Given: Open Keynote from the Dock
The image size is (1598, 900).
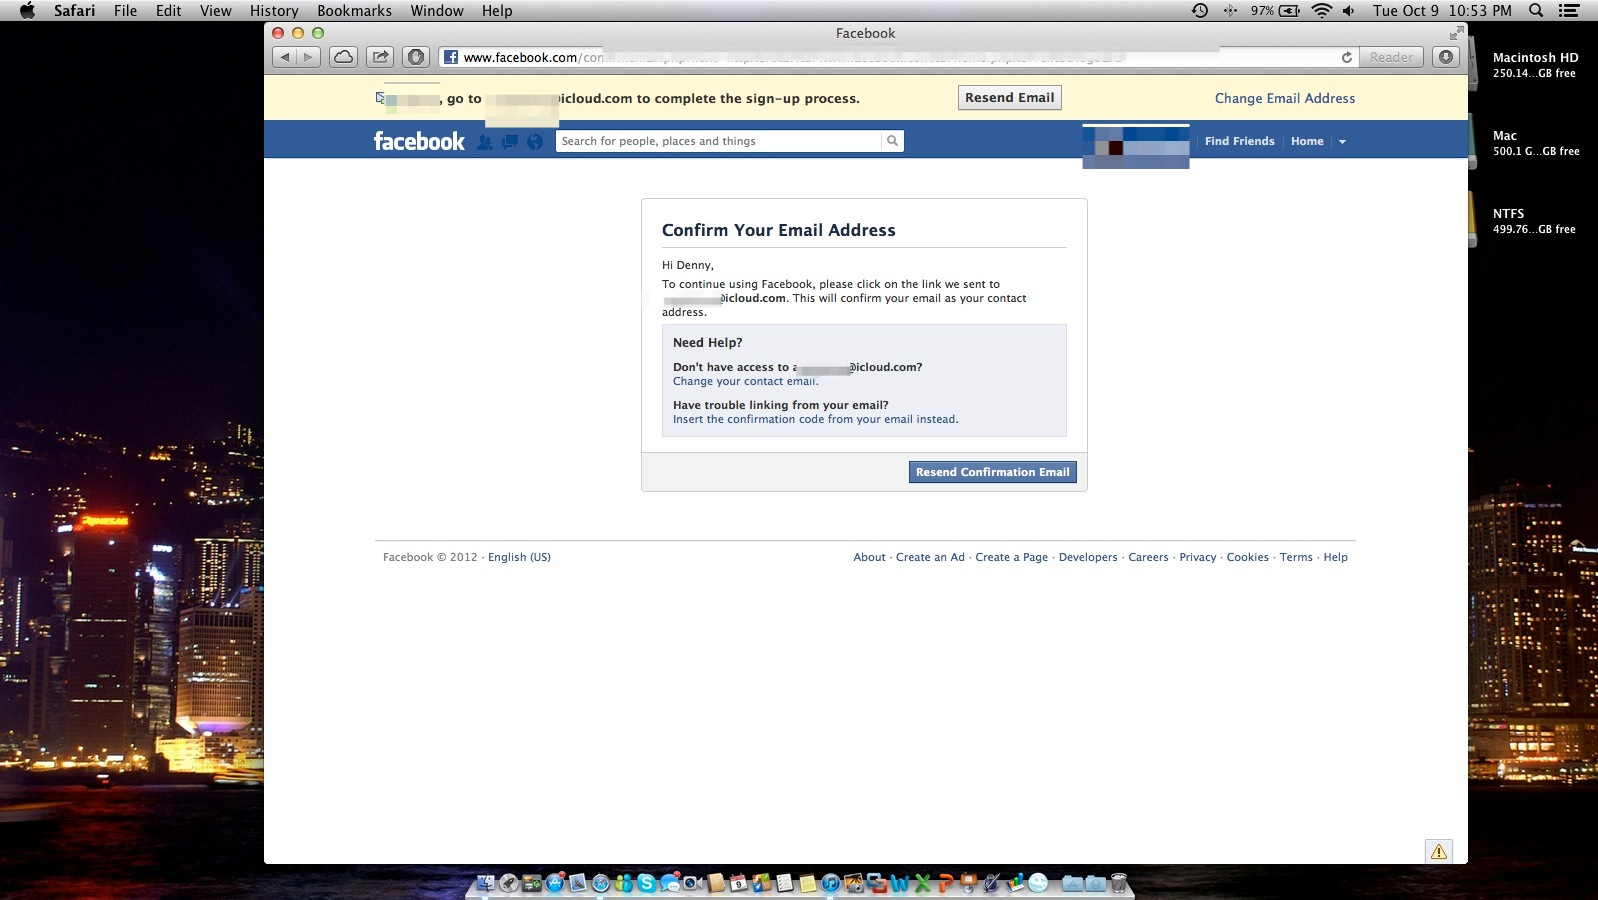Looking at the screenshot, I should [967, 882].
